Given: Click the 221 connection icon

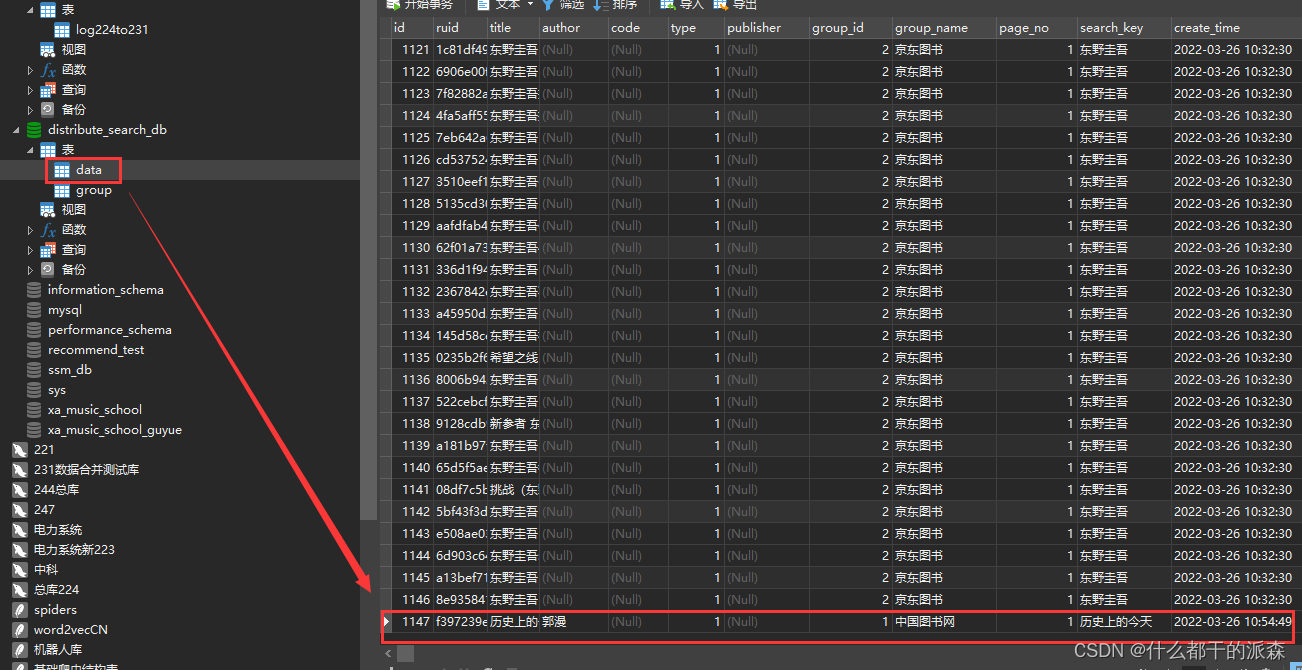Looking at the screenshot, I should click(19, 450).
